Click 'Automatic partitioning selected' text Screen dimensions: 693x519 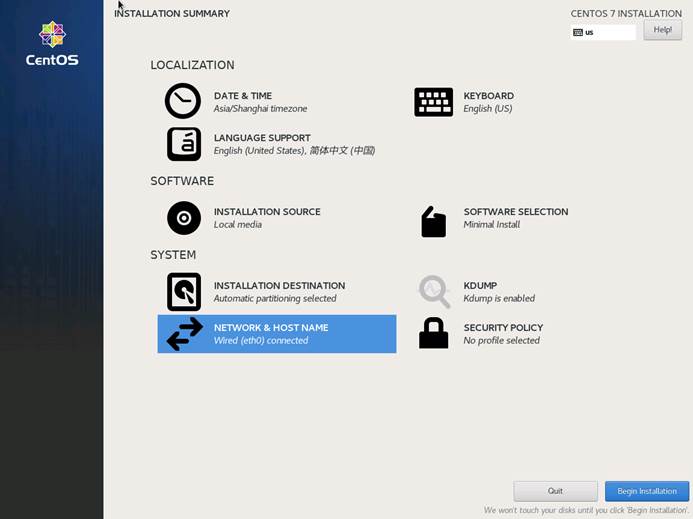(x=275, y=298)
